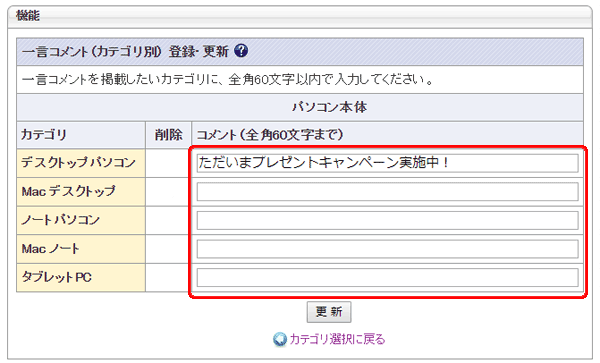Viewport: 600px width, 363px height.
Task: Focus the タブレットPC comment field
Action: tap(387, 277)
